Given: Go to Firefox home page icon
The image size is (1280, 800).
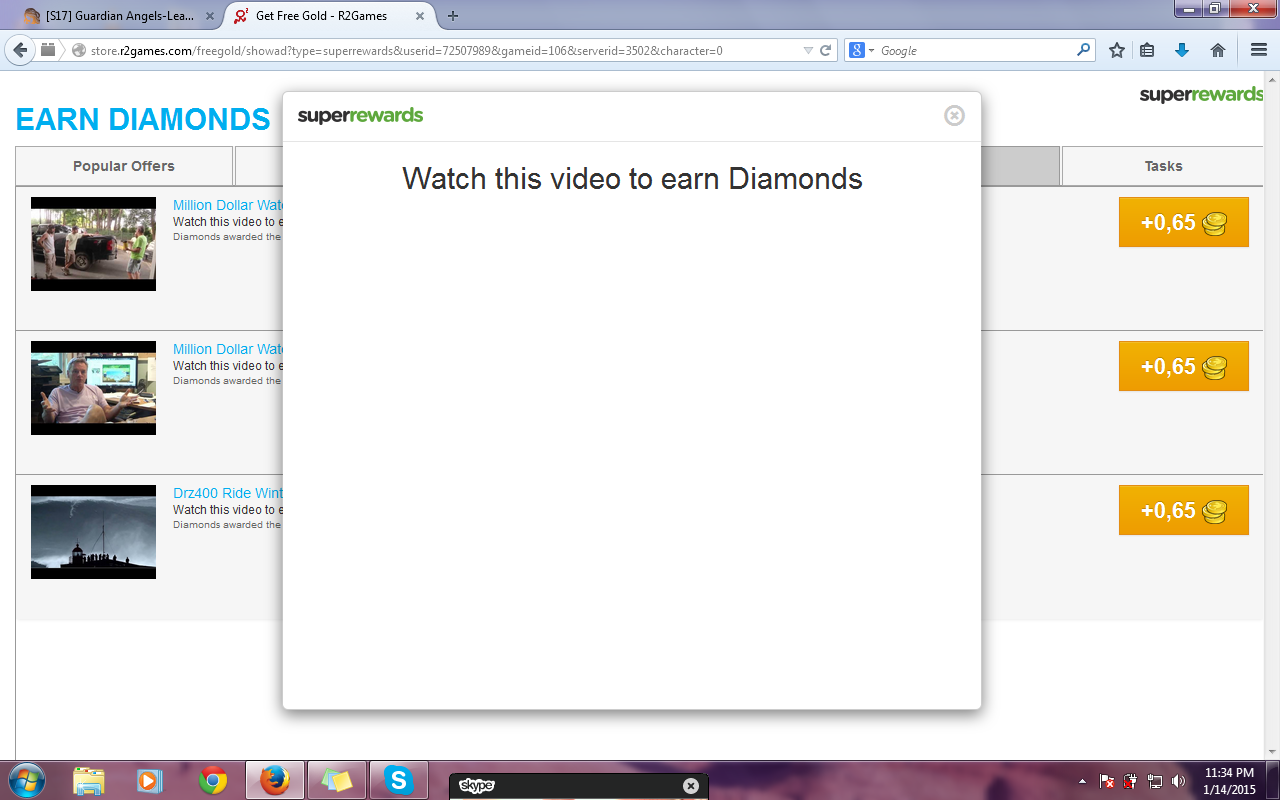Looking at the screenshot, I should 1218,51.
